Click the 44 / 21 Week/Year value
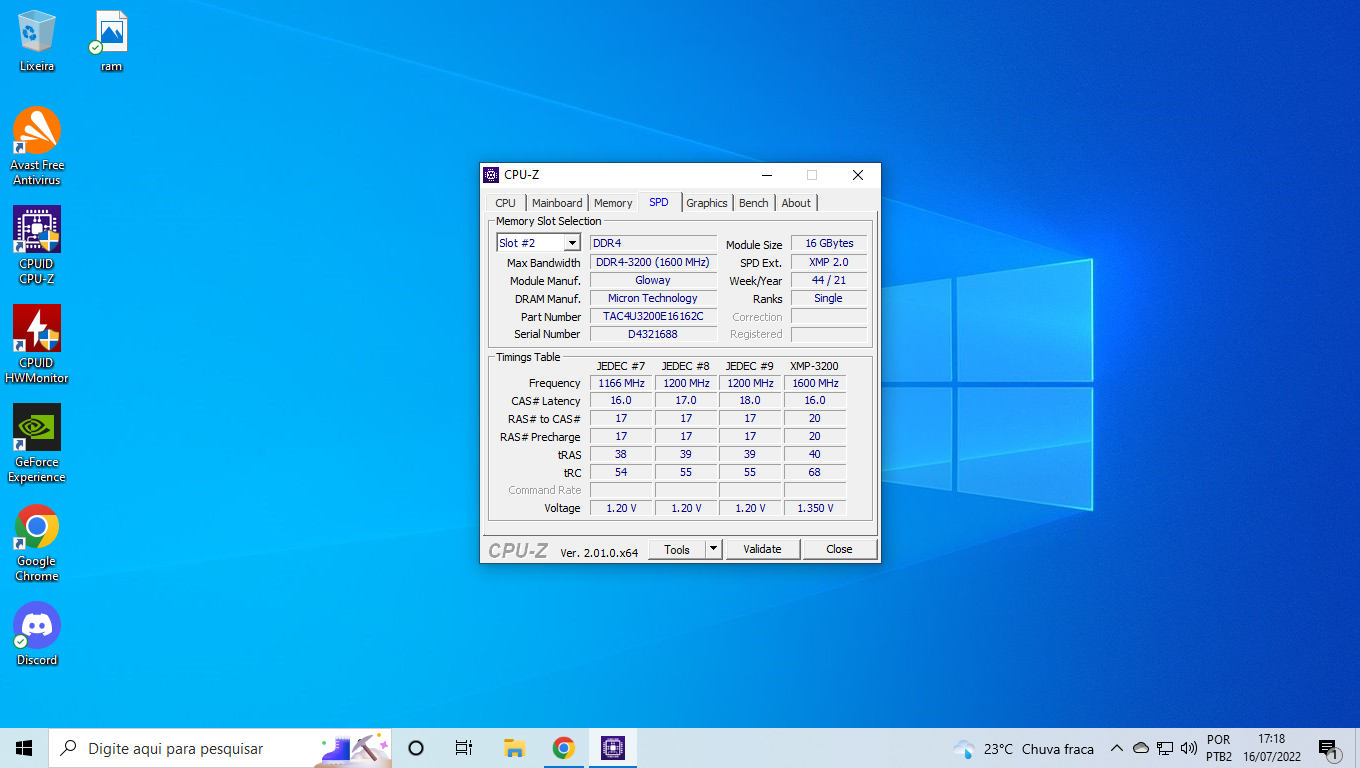 829,280
